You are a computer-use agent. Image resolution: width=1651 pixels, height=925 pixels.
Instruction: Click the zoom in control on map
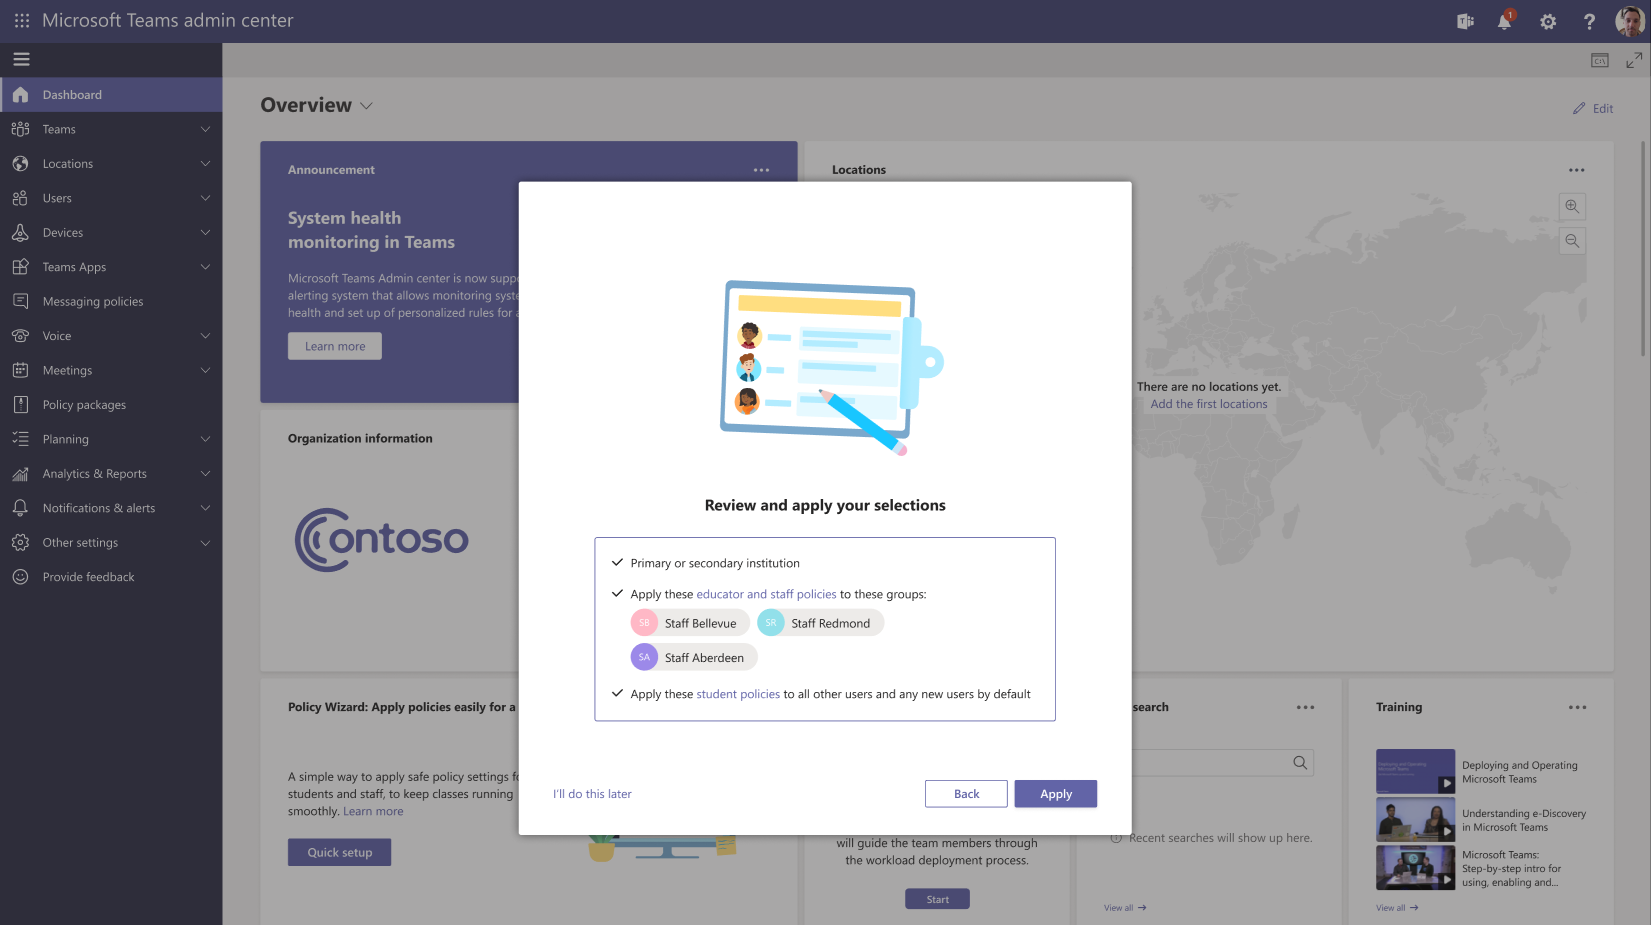1572,206
